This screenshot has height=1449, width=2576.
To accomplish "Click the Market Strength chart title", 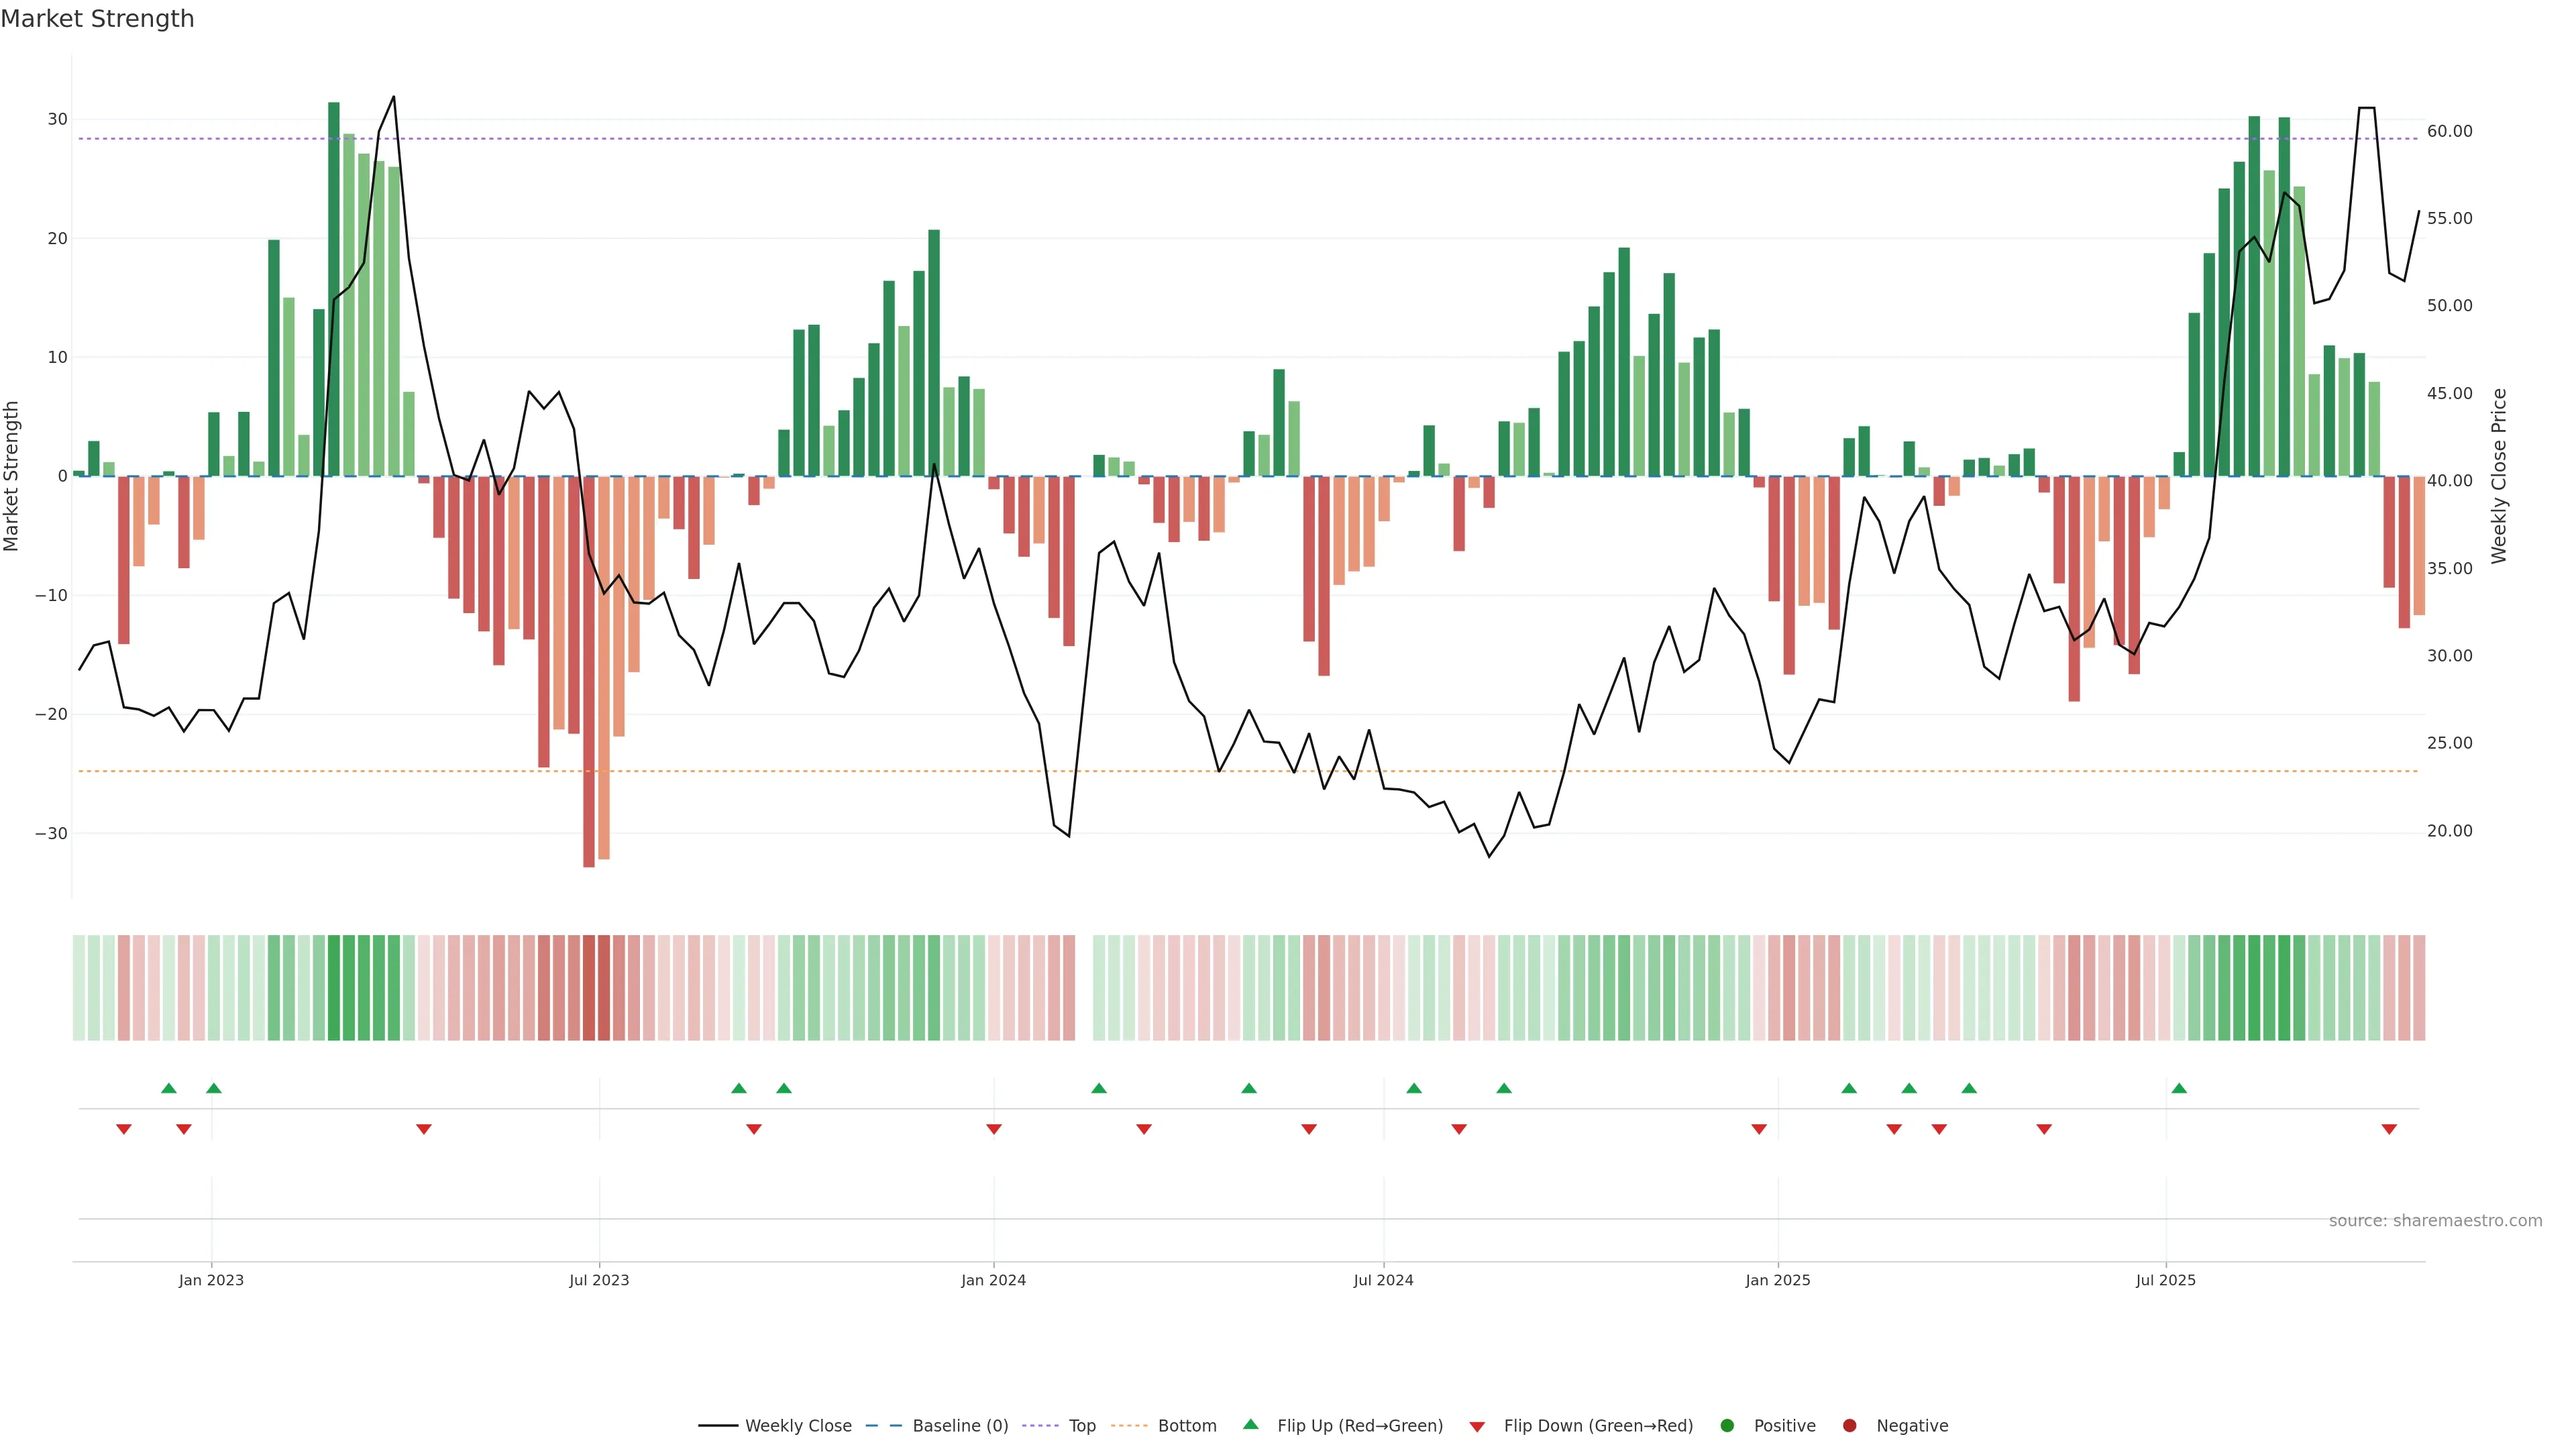I will pos(97,19).
